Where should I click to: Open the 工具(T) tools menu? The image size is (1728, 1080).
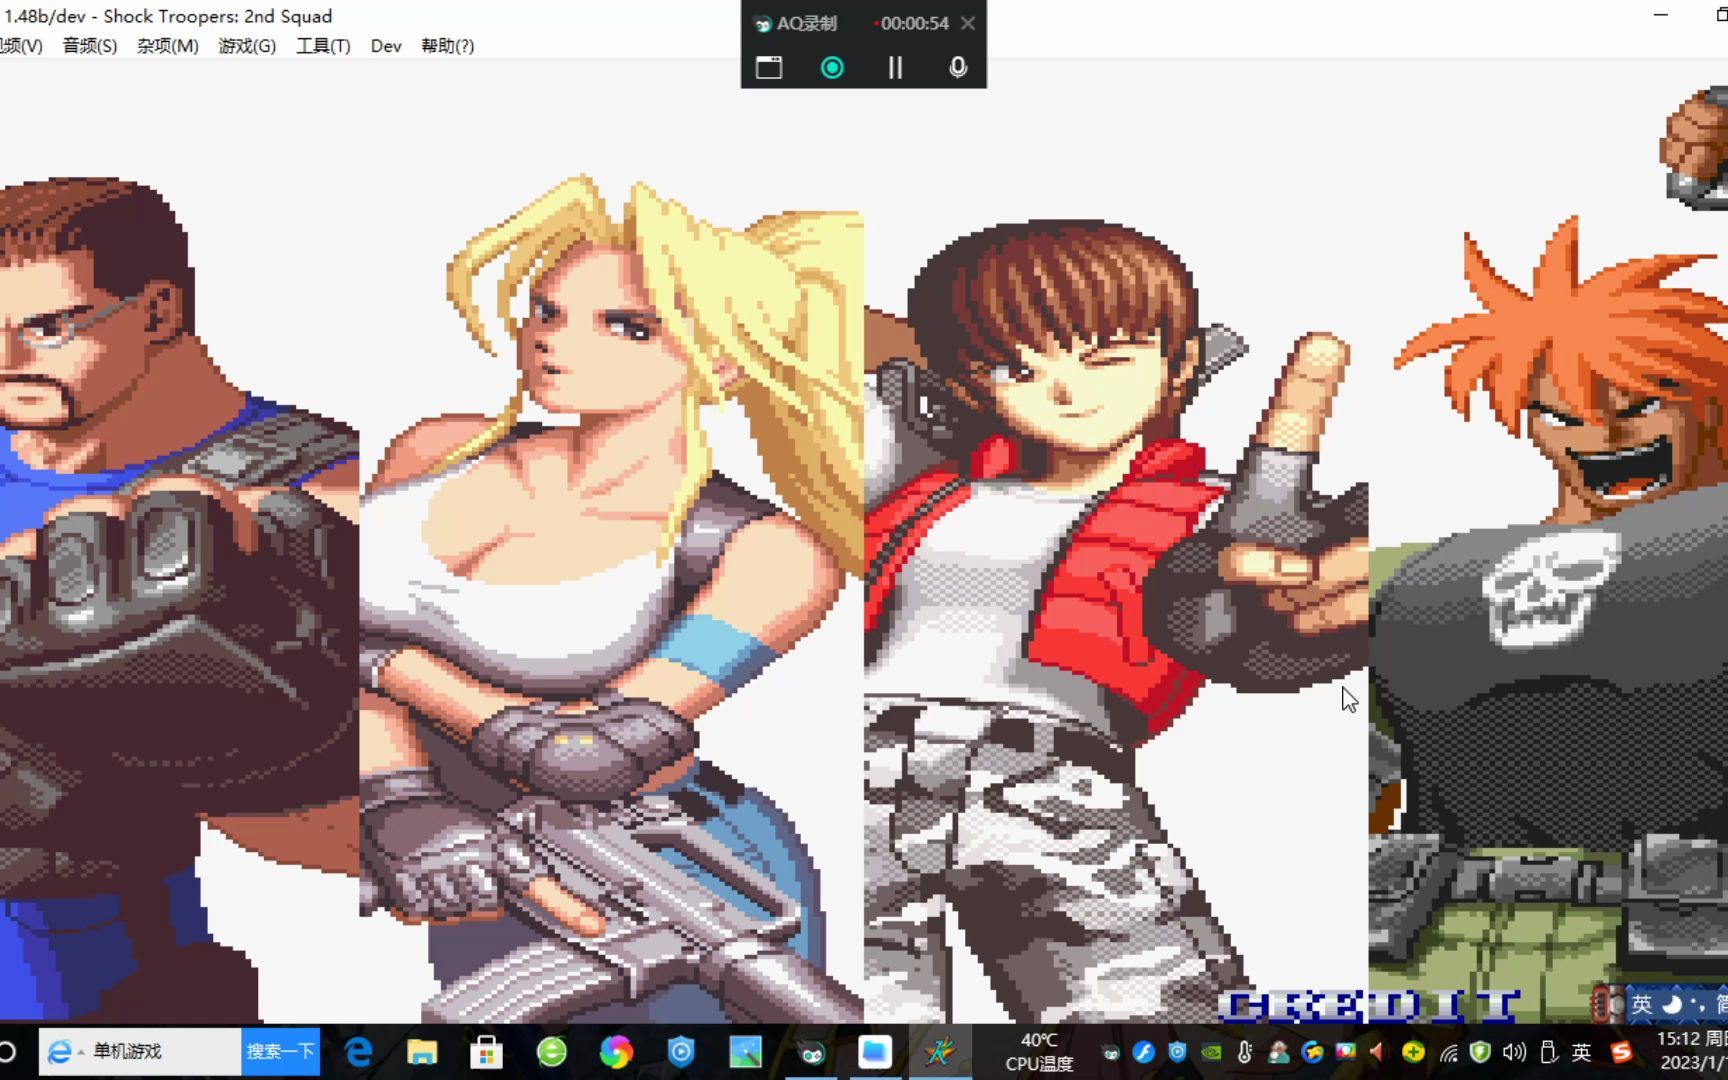pos(323,46)
